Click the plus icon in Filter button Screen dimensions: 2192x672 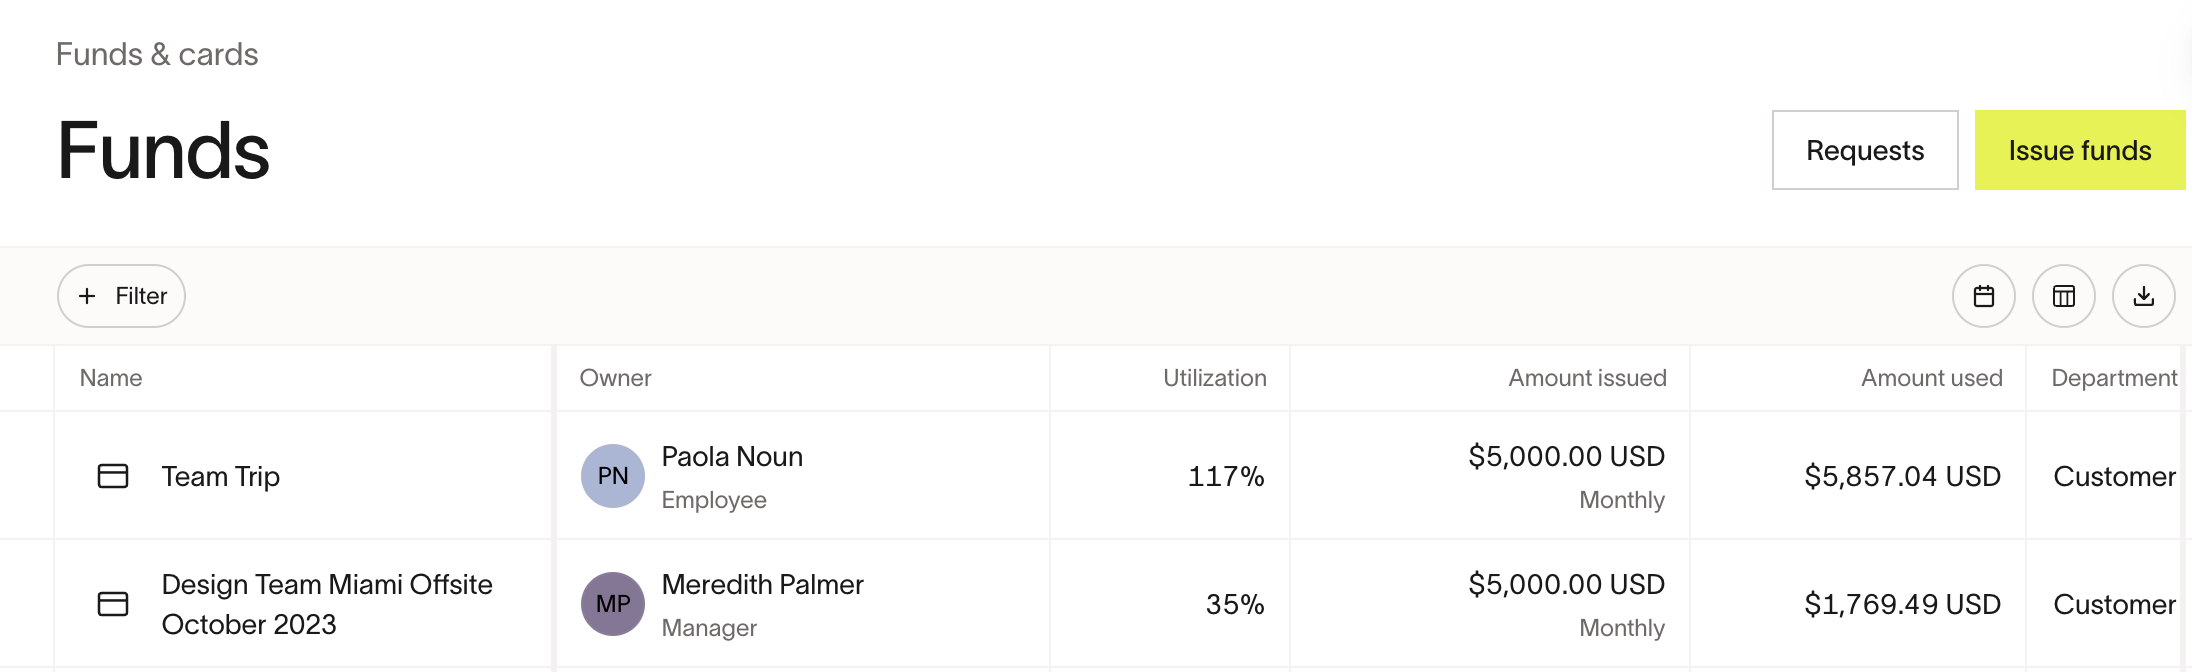[x=87, y=296]
